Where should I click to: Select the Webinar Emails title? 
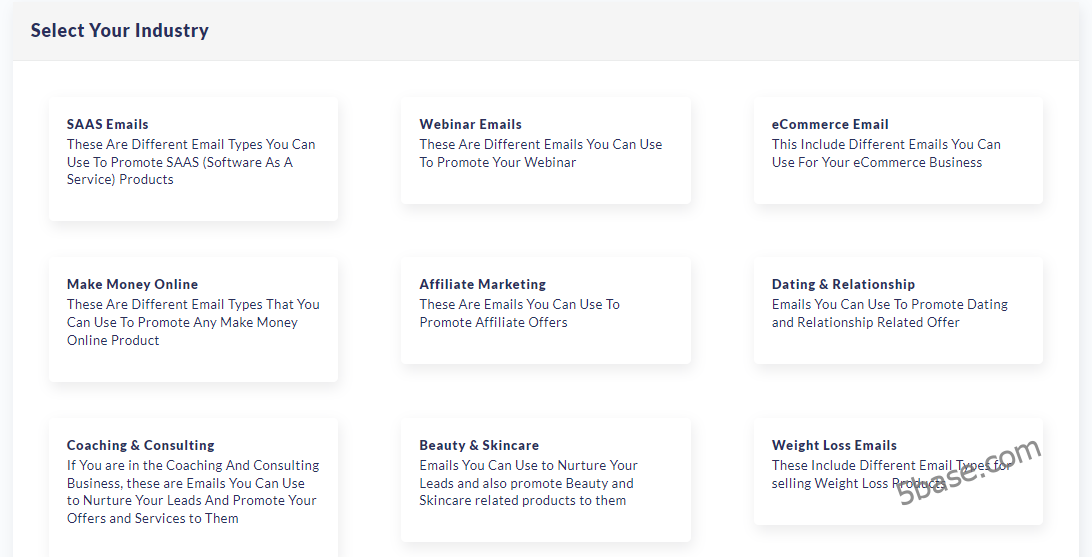pos(470,124)
